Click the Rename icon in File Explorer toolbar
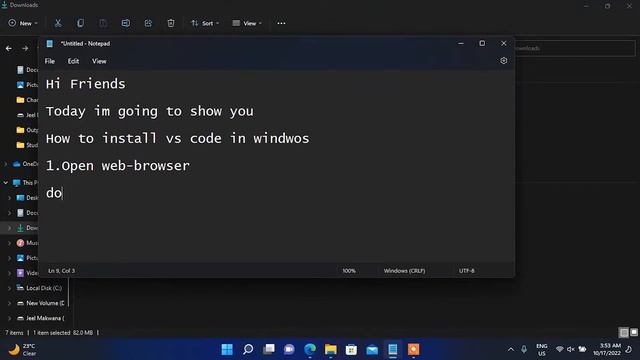The width and height of the screenshot is (640, 360). [x=126, y=23]
